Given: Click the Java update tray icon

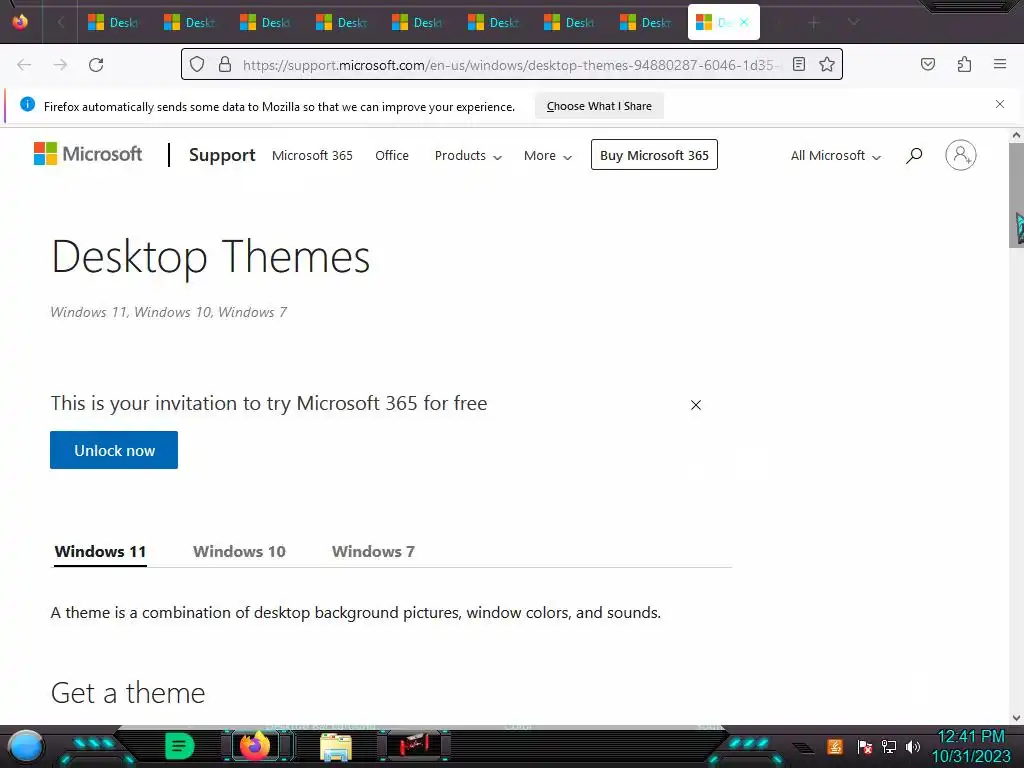Looking at the screenshot, I should pyautogui.click(x=835, y=746).
